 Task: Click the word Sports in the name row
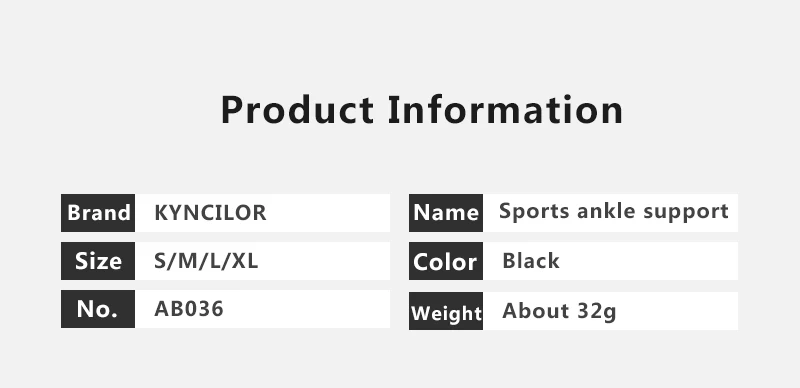pos(534,211)
